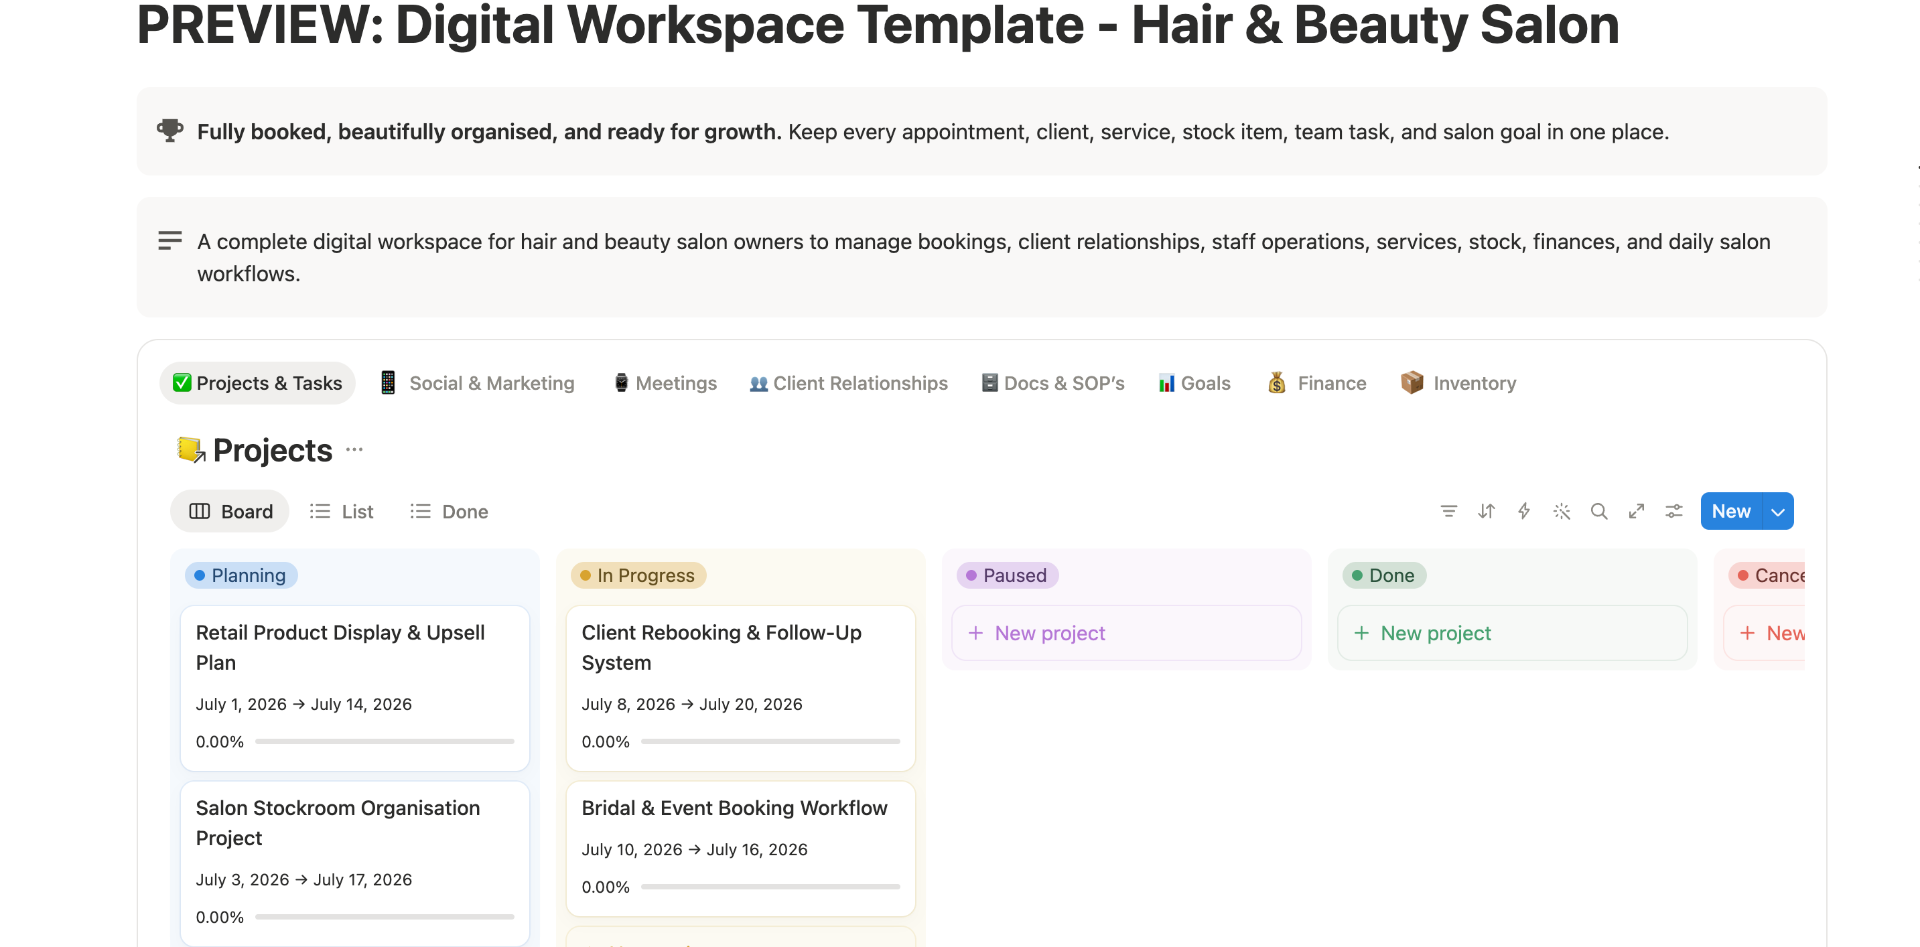The image size is (1920, 947).
Task: Click plus icon in Done column
Action: point(1361,633)
